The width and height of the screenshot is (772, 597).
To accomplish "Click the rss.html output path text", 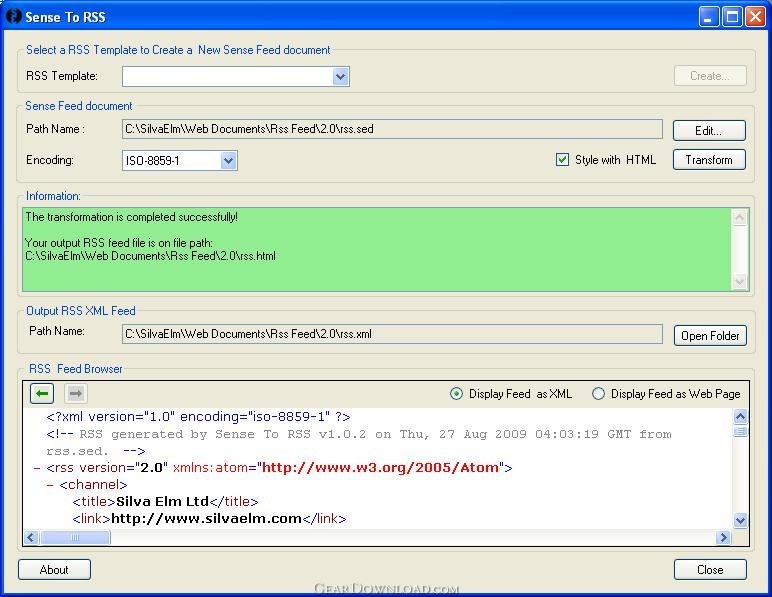I will [150, 256].
